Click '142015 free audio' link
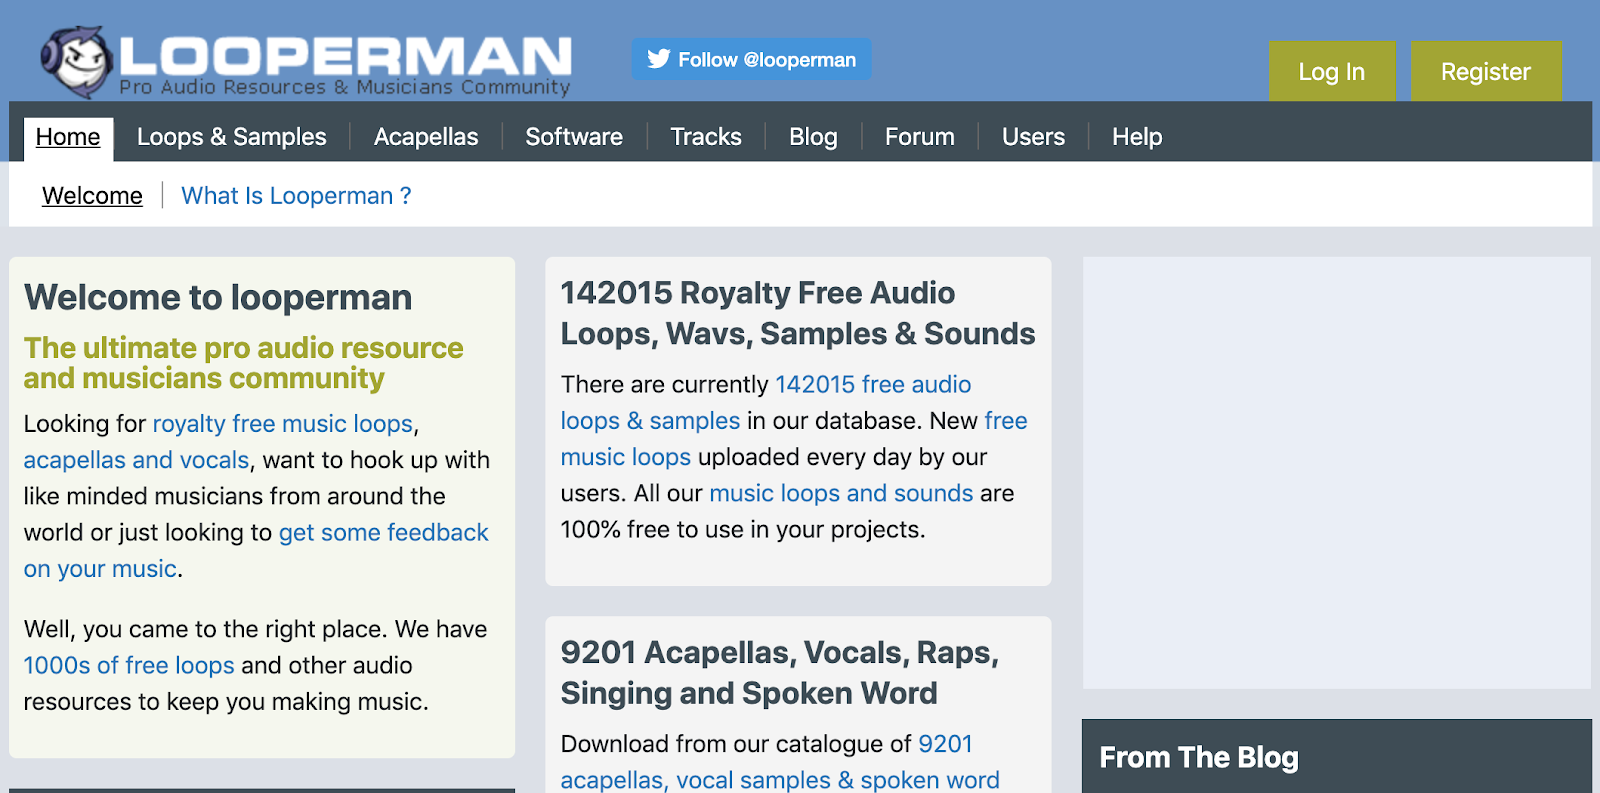The height and width of the screenshot is (793, 1600). (873, 384)
